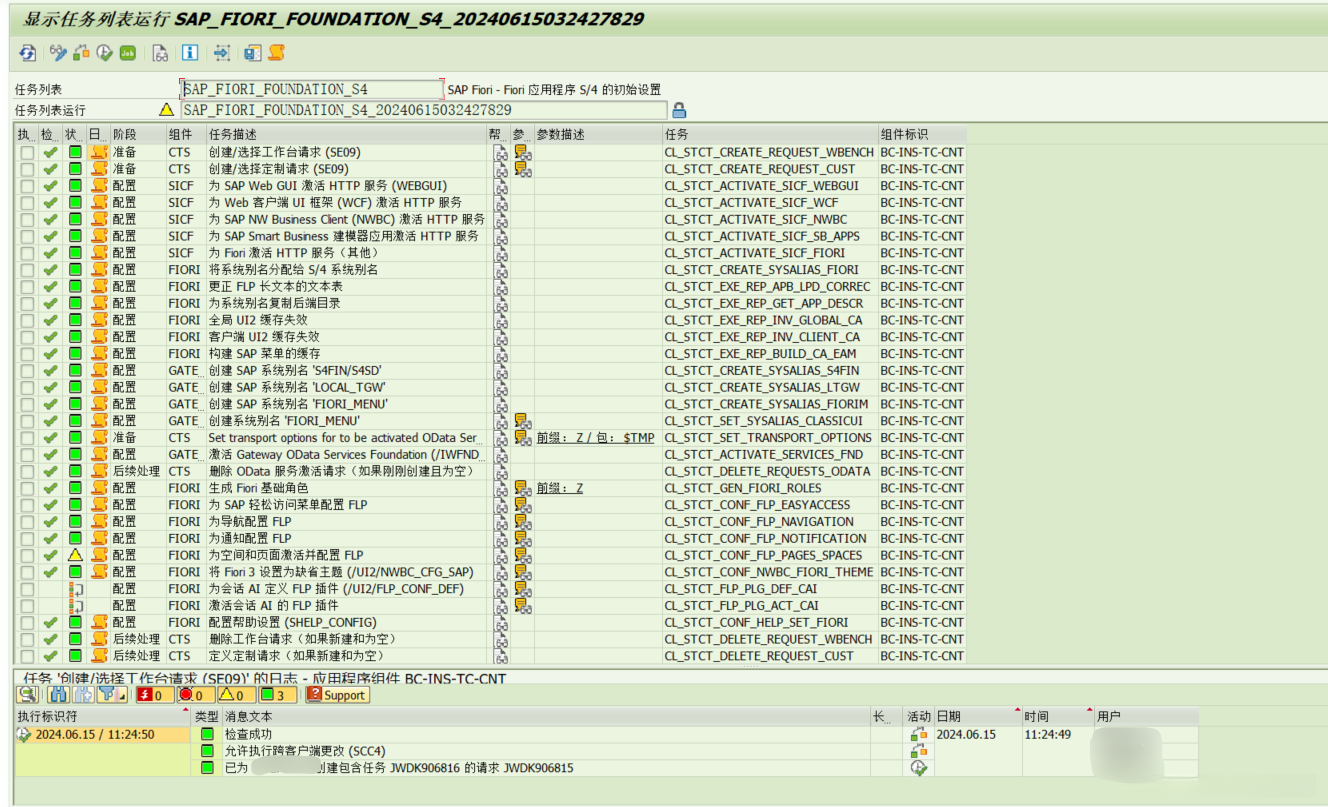
Task: Click parameter icon for 创建/选择工作台请求 (SE09) row
Action: pyautogui.click(x=522, y=152)
